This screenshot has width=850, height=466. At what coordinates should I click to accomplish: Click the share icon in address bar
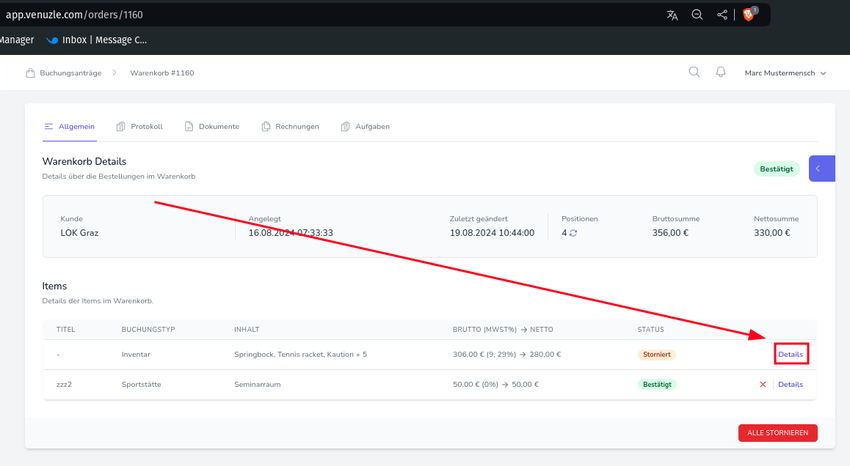(722, 15)
